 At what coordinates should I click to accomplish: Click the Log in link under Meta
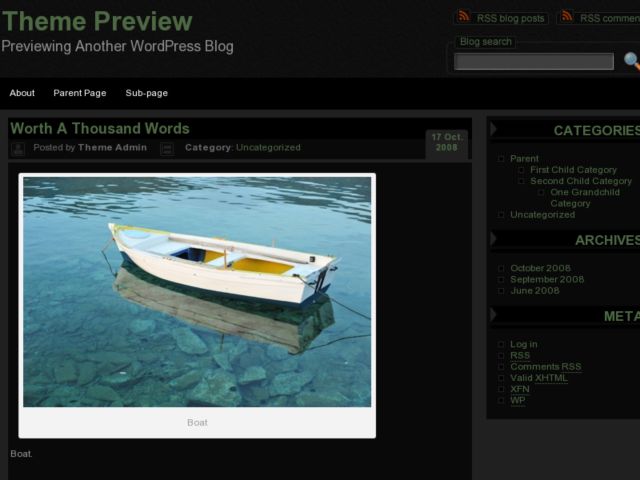tap(524, 344)
